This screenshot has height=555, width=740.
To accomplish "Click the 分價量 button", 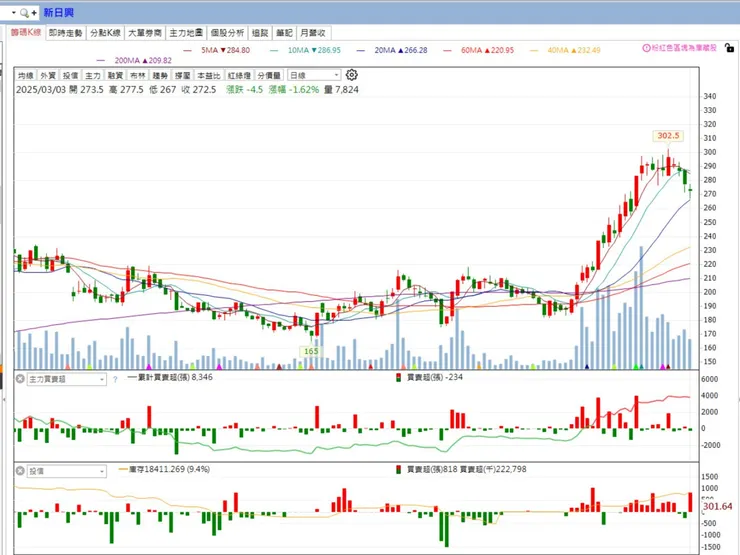I will (268, 75).
